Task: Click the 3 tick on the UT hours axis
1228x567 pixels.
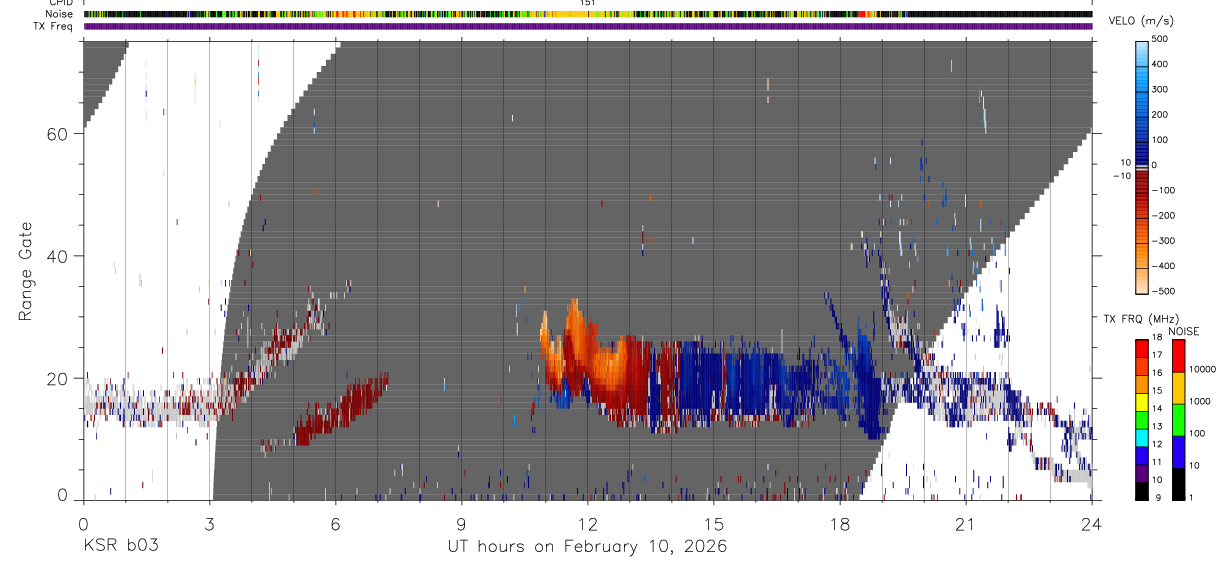Action: (208, 524)
